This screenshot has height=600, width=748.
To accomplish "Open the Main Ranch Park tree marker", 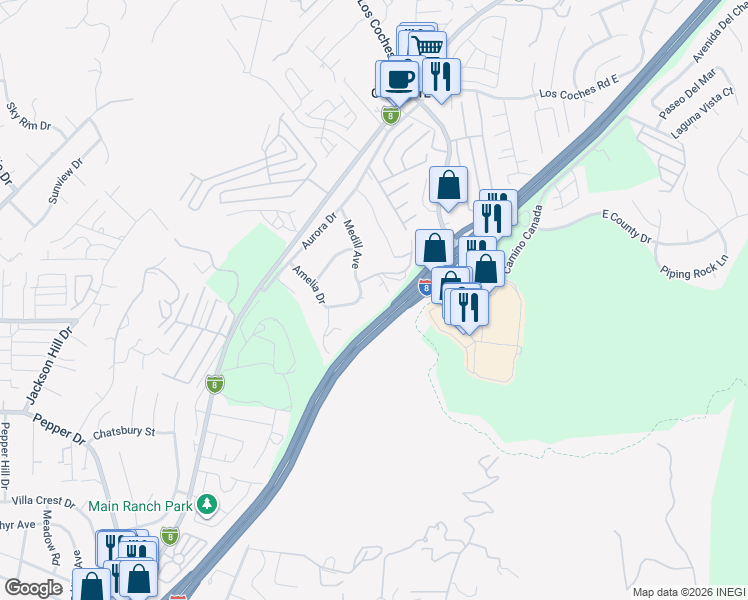I will (207, 505).
